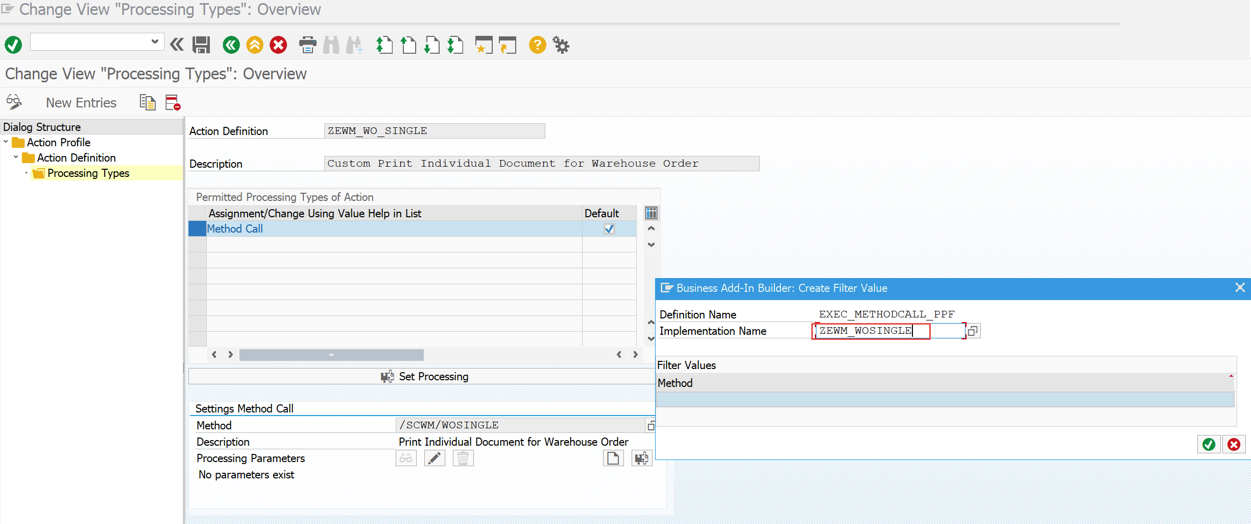Image resolution: width=1251 pixels, height=524 pixels.
Task: Click the Implementation Name input field
Action: [889, 331]
